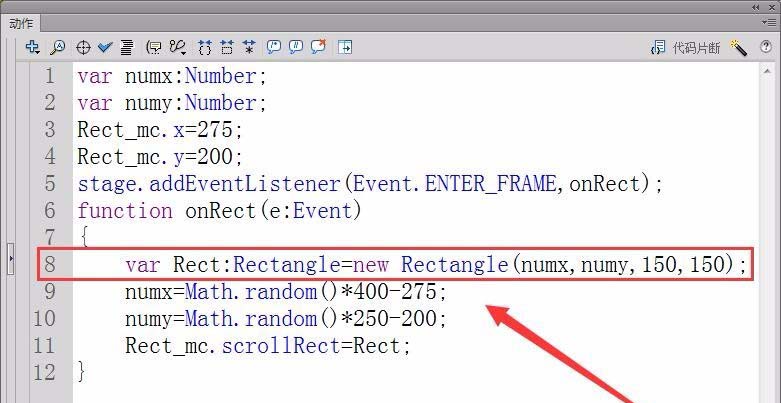
Task: Close the Actions panel with the X
Action: pos(771,6)
